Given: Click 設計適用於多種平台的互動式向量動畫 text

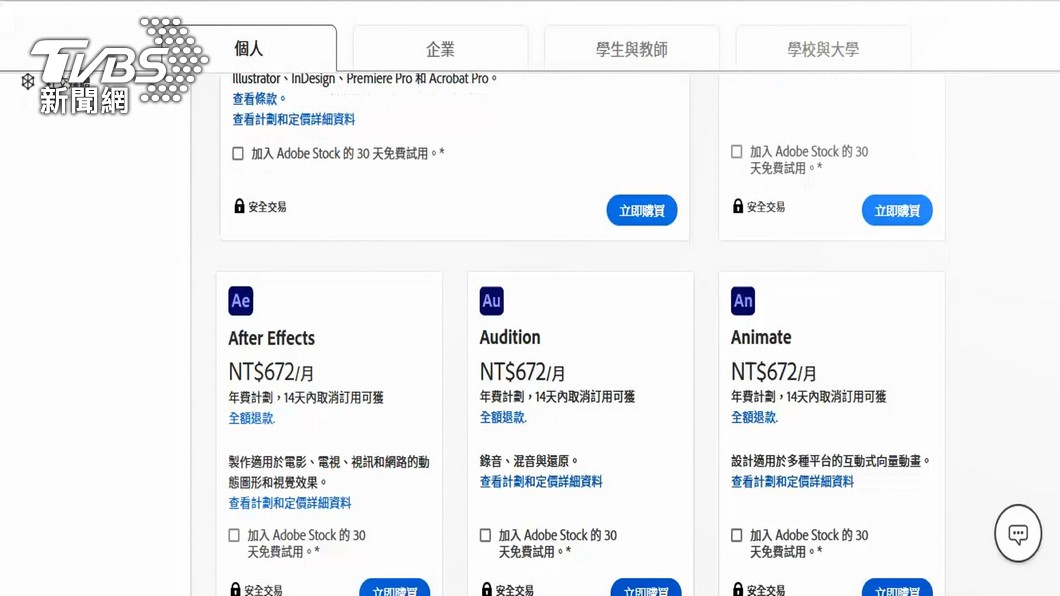Looking at the screenshot, I should pos(830,461).
